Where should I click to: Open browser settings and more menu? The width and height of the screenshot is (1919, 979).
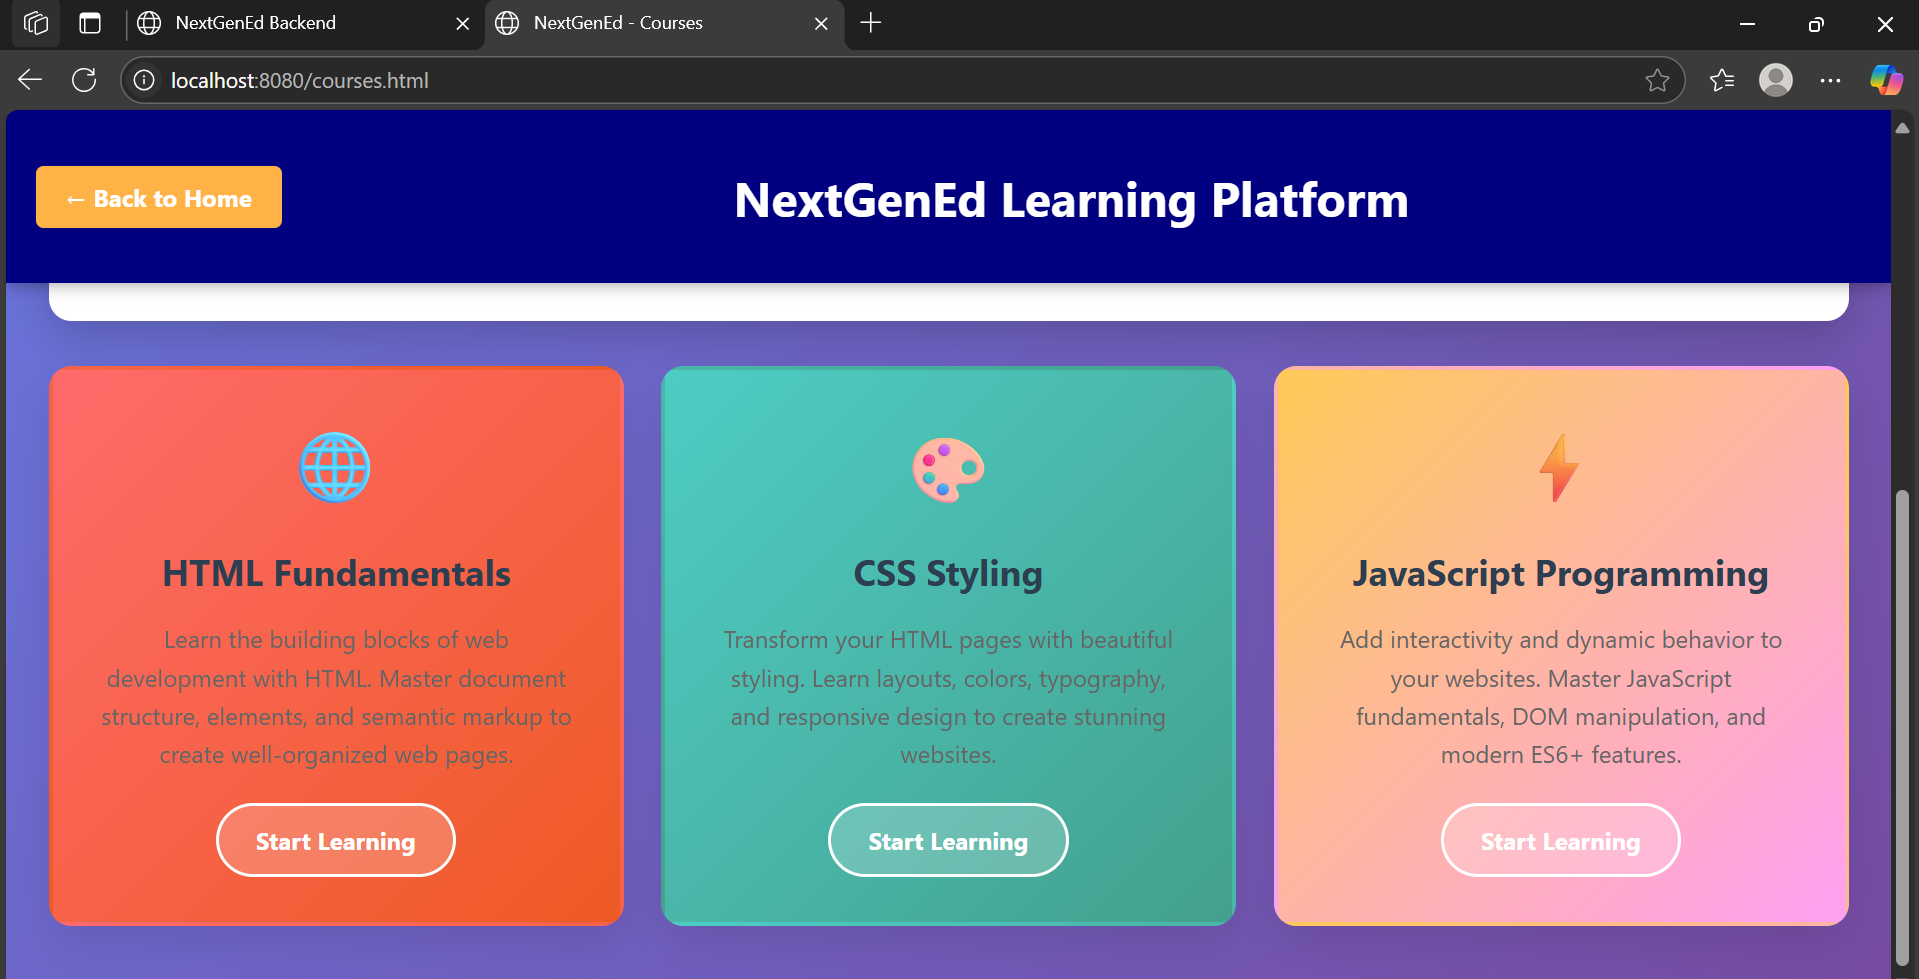click(x=1830, y=80)
